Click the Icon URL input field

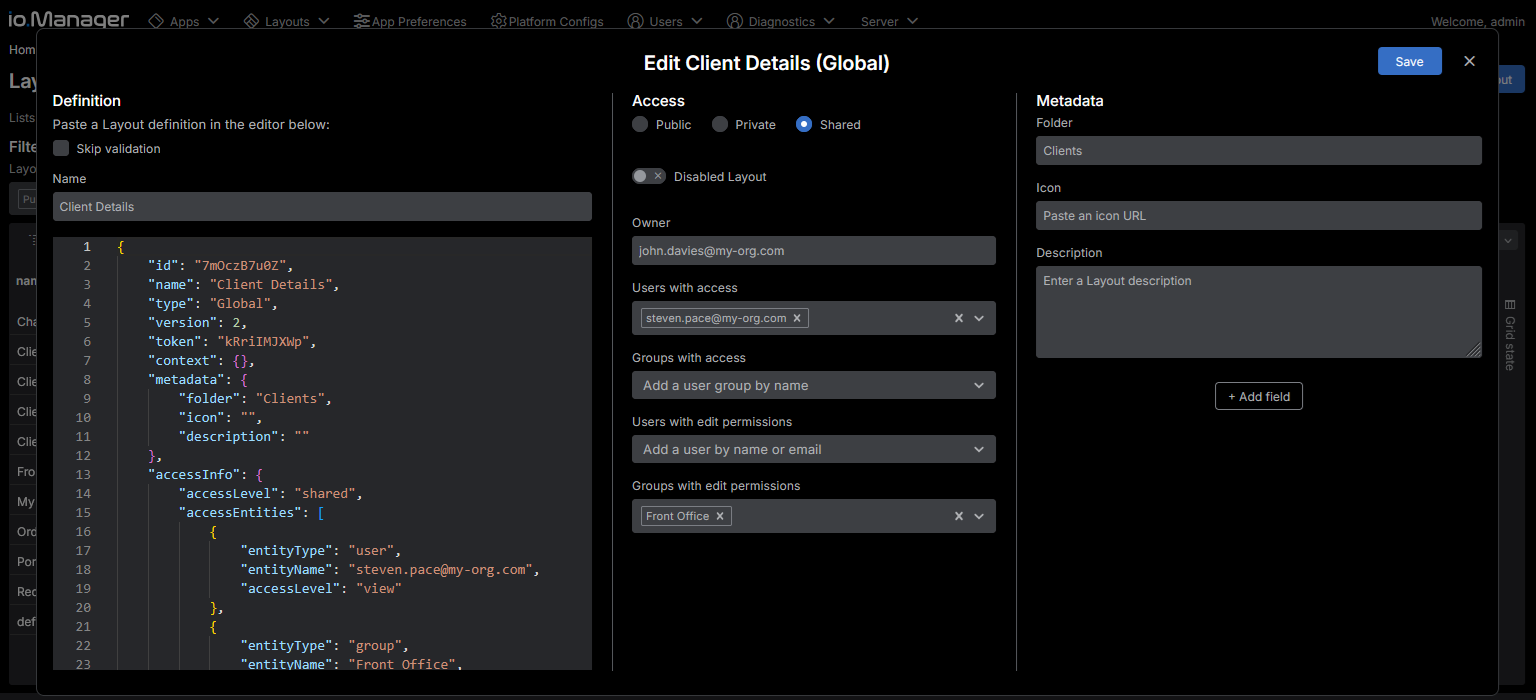pos(1259,215)
